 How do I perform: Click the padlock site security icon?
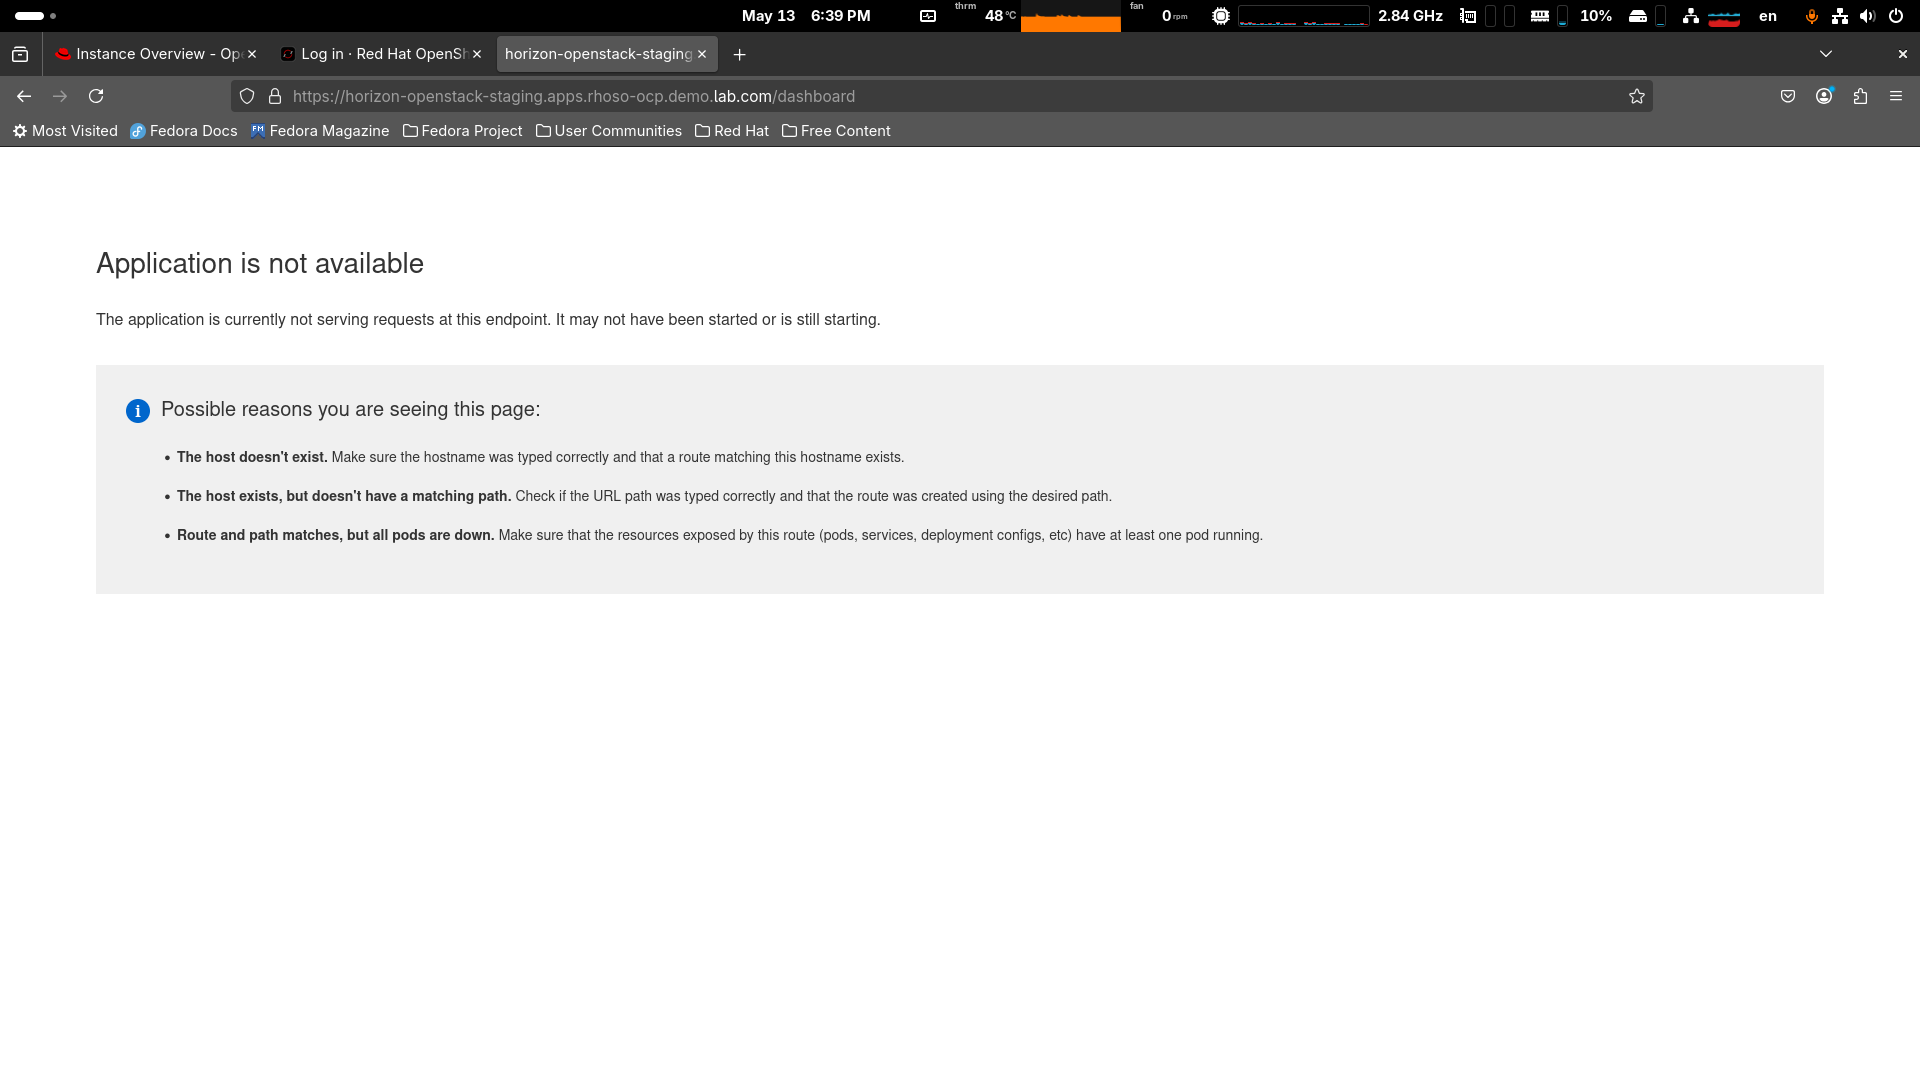(275, 96)
